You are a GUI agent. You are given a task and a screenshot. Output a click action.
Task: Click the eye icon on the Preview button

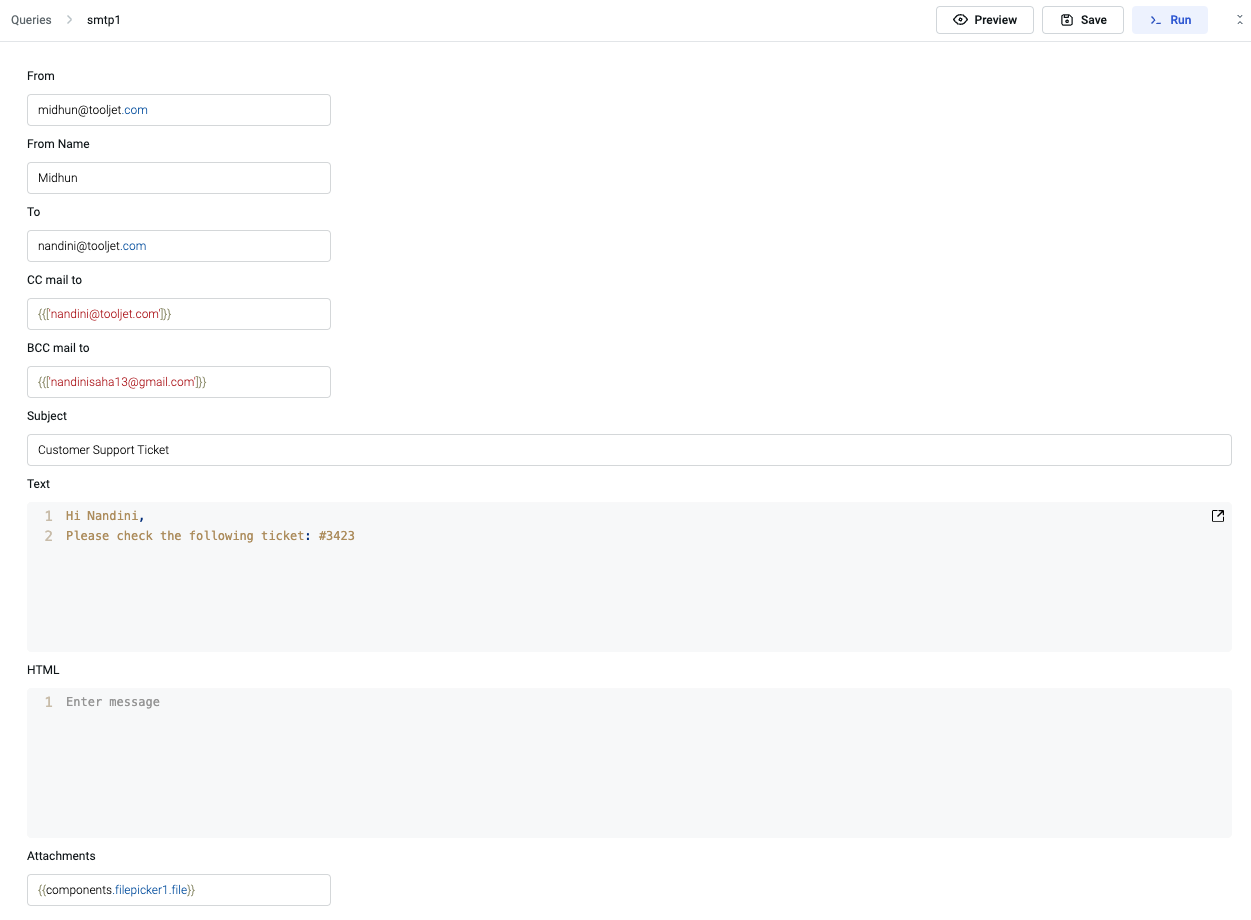pyautogui.click(x=960, y=20)
